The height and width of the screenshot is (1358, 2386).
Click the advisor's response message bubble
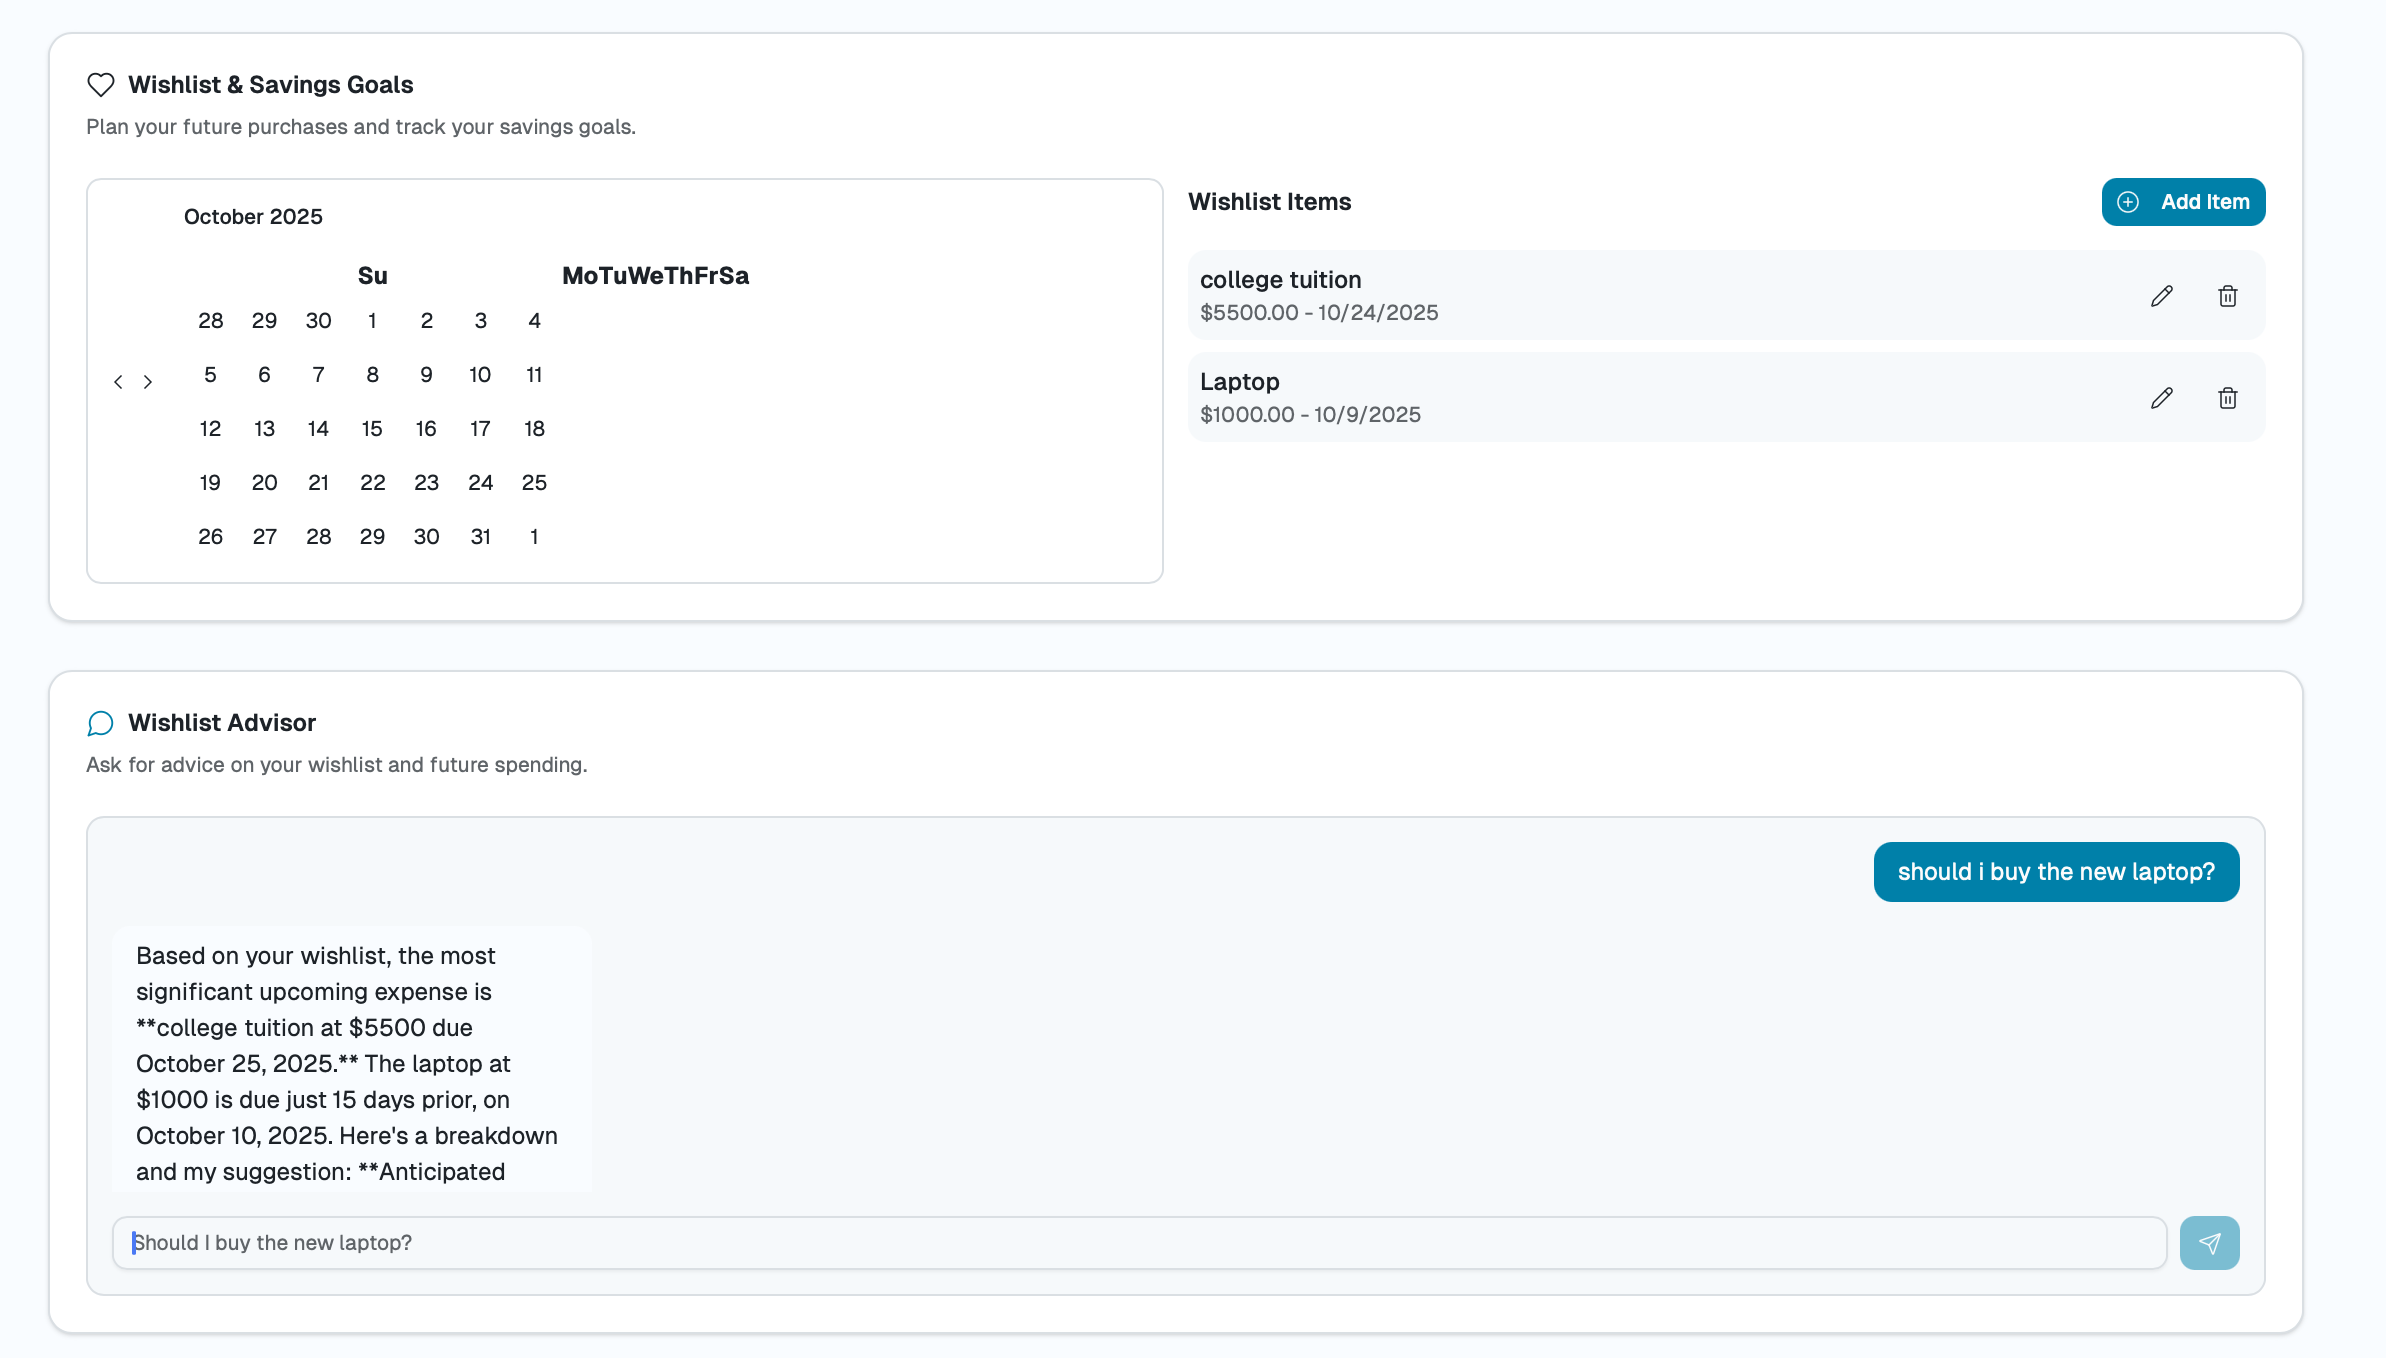350,1060
